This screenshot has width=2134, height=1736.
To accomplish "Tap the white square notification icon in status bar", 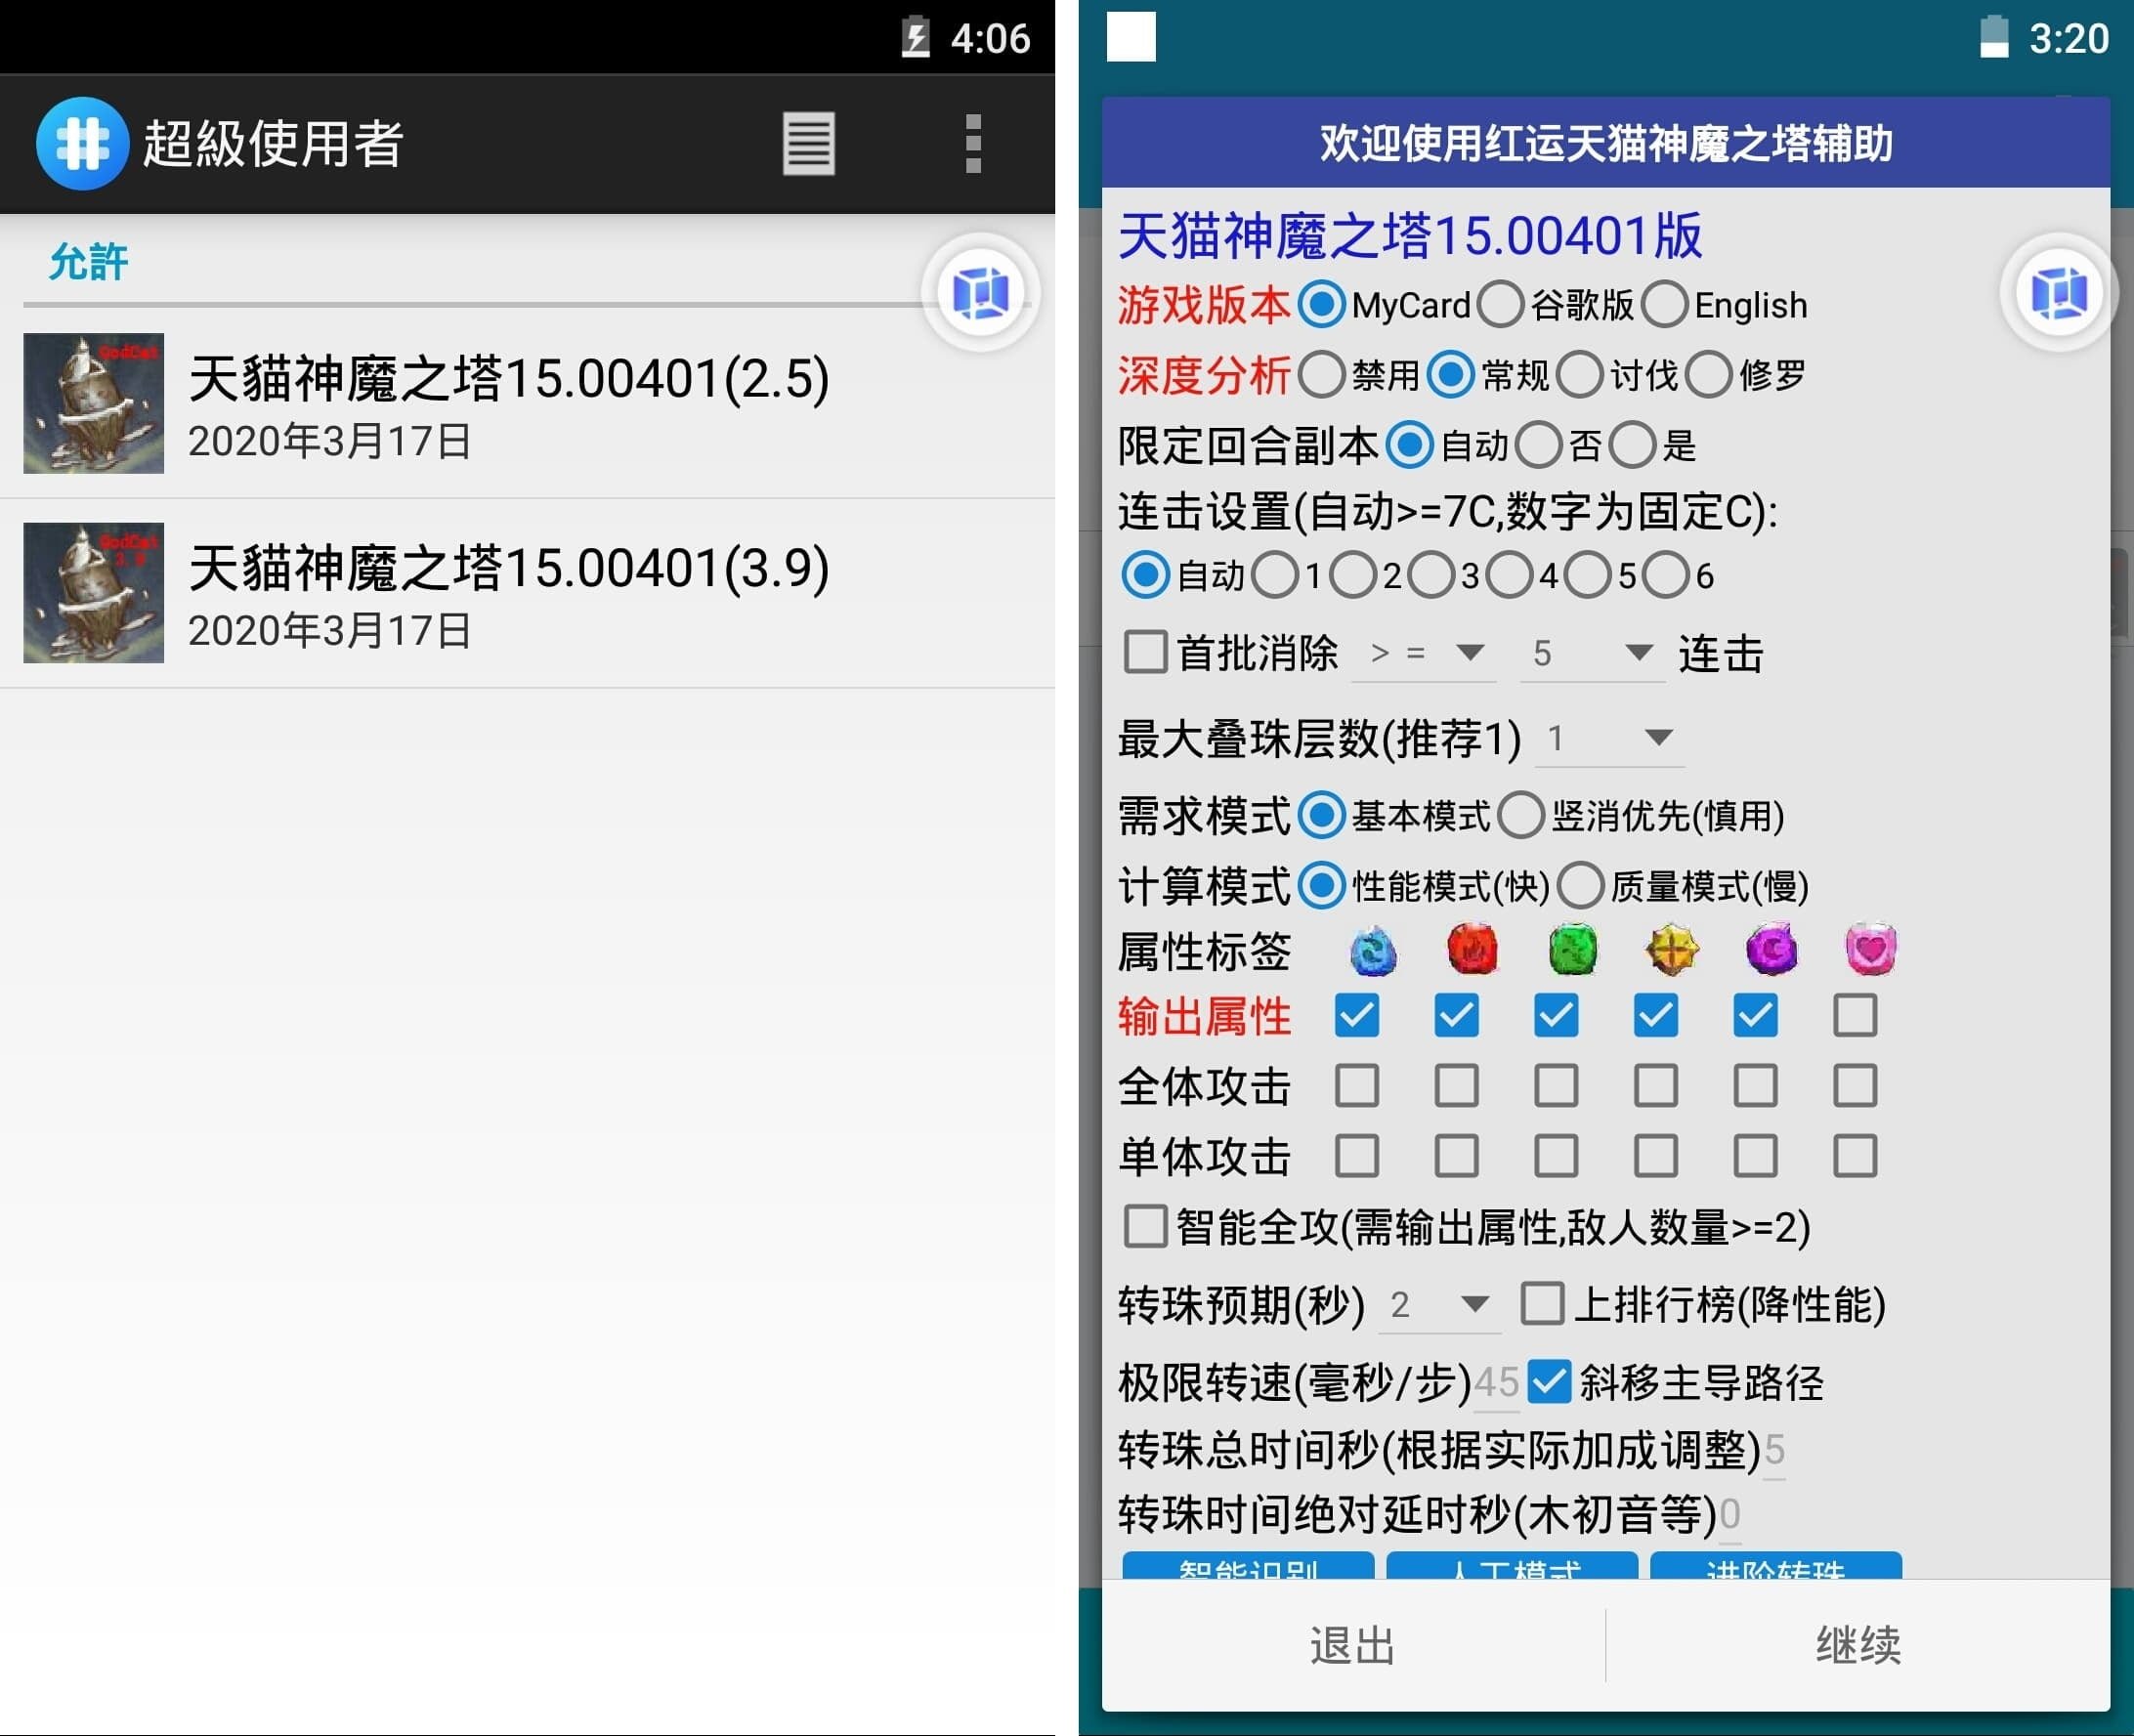I will click(1131, 37).
